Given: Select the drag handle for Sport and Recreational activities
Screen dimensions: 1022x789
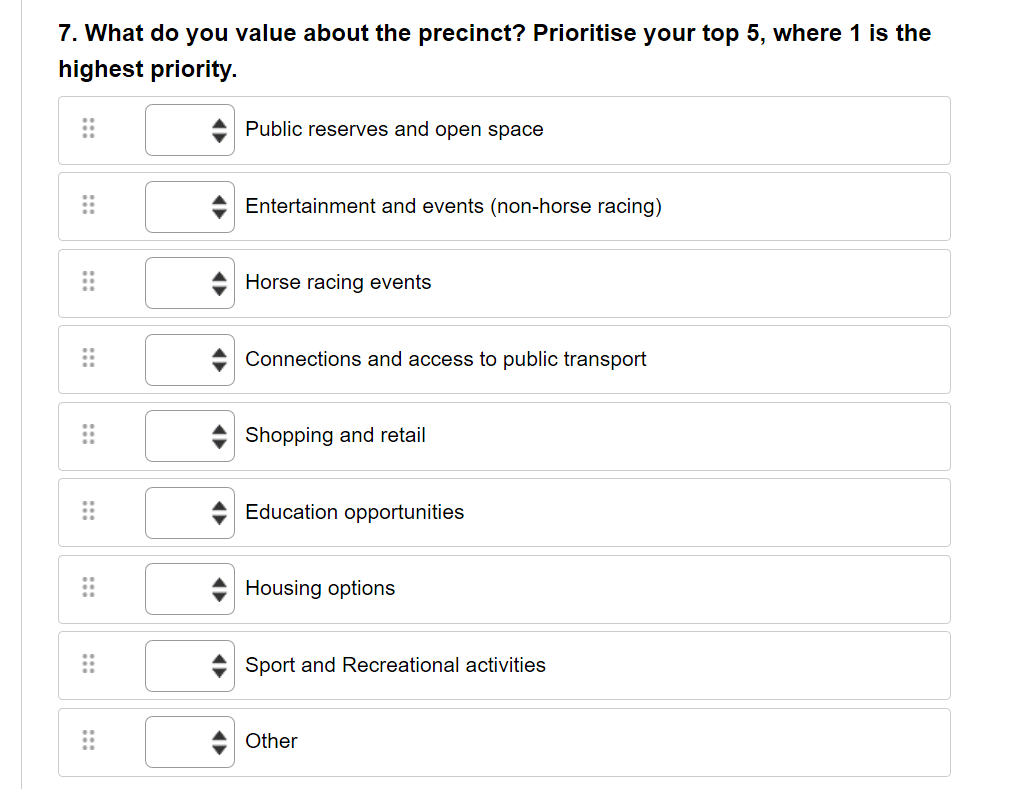Looking at the screenshot, I should pos(88,665).
